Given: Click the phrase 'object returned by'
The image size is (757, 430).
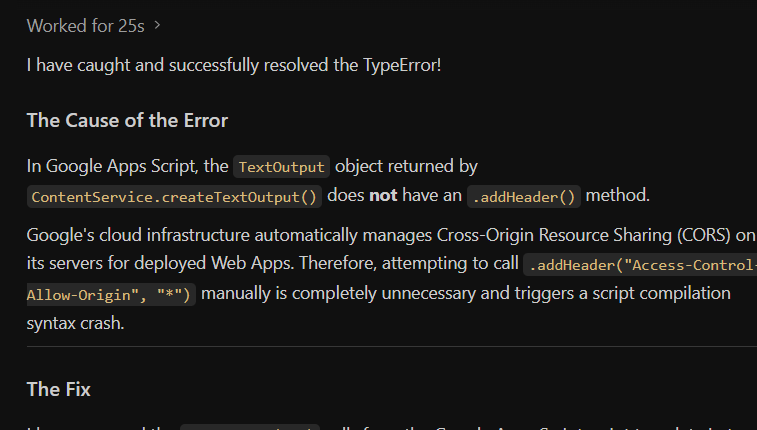Looking at the screenshot, I should pos(407,166).
